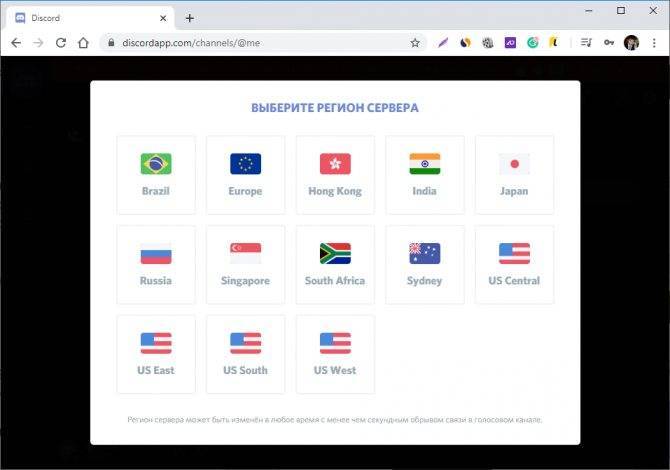Pick the Singapore region card

[245, 264]
